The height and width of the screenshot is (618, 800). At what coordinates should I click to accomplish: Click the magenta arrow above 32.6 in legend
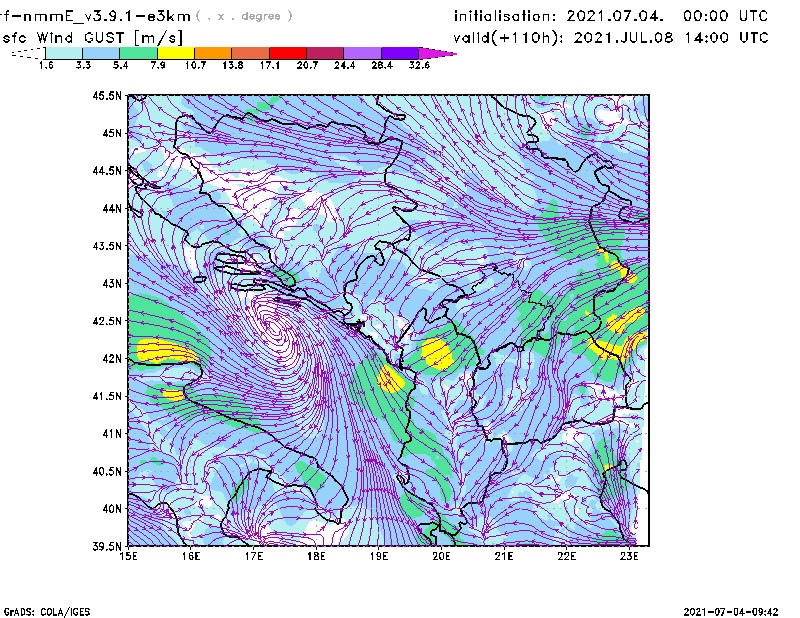coord(437,53)
